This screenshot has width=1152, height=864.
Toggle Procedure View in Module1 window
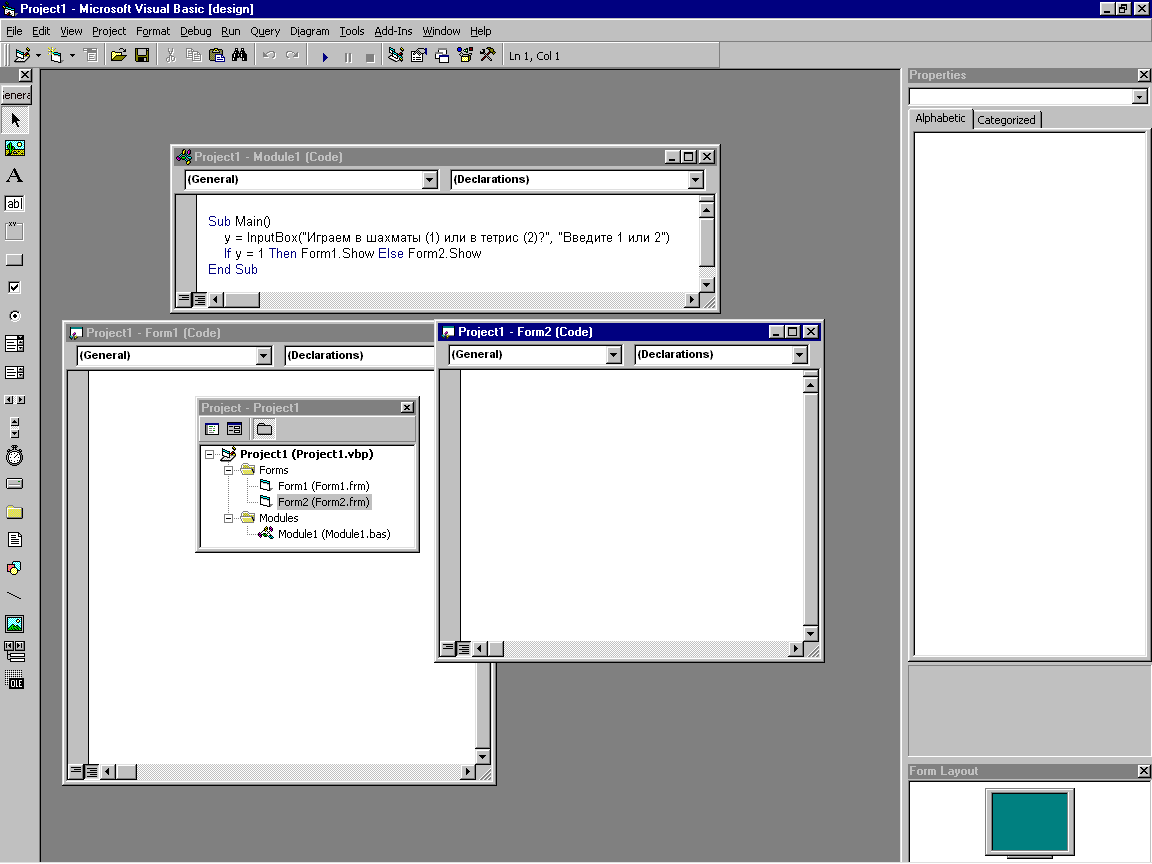click(x=184, y=299)
